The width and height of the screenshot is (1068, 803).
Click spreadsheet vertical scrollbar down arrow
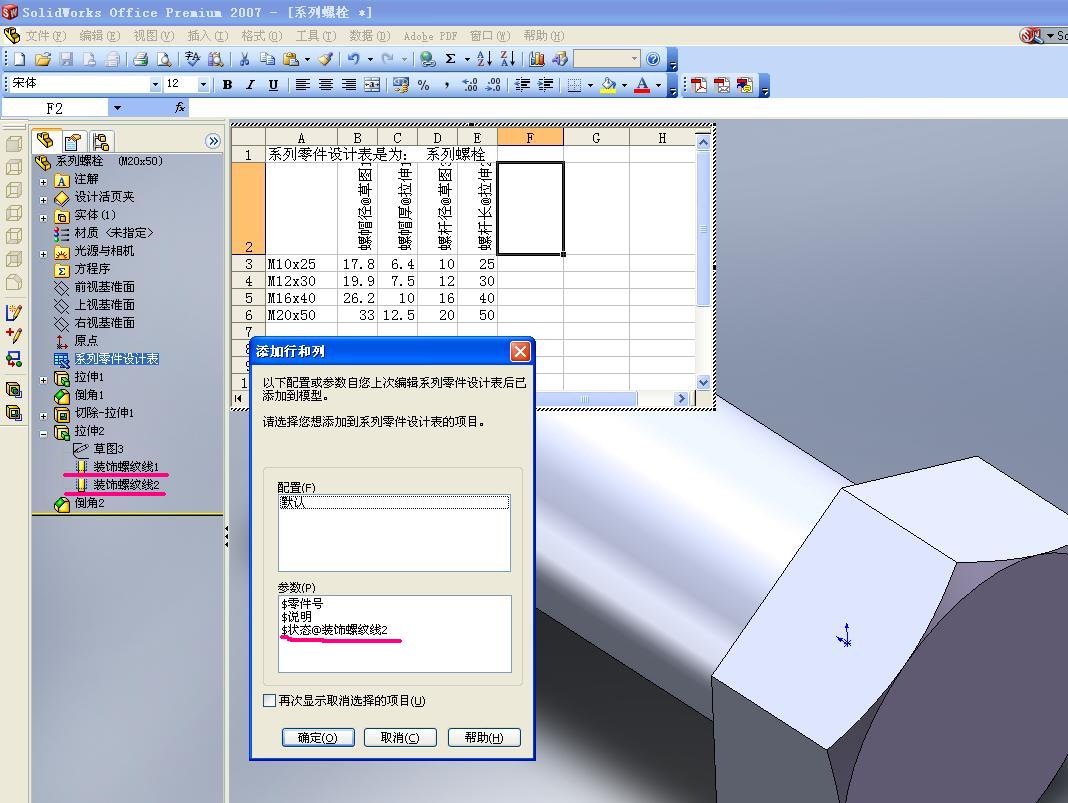703,383
